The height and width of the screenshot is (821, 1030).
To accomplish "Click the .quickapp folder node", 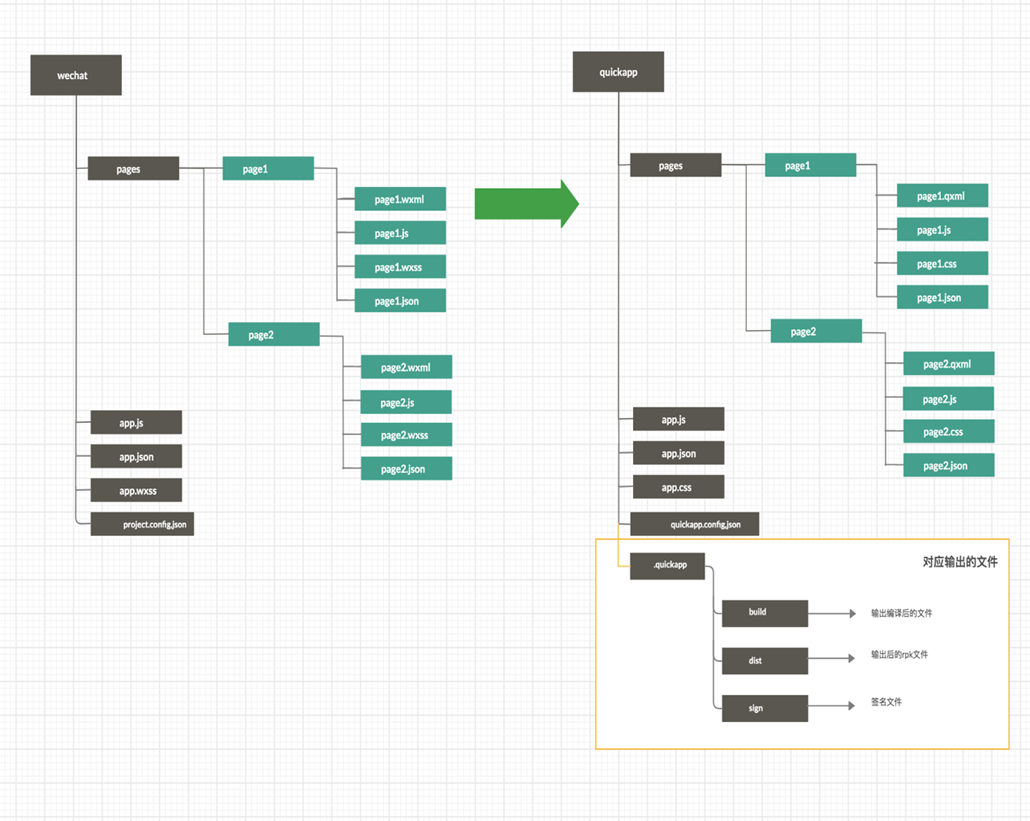I will pyautogui.click(x=667, y=566).
